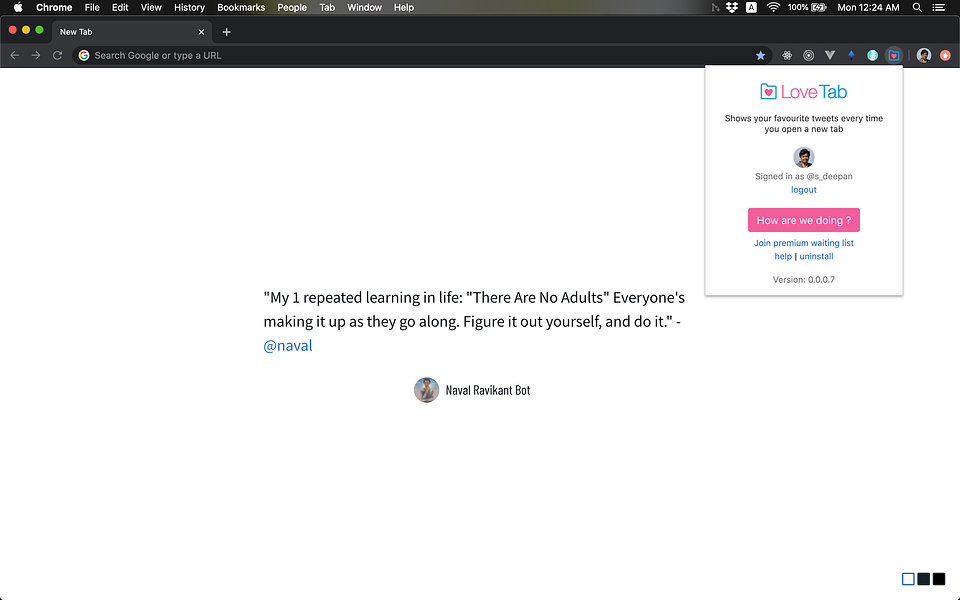Open the React DevTools extension icon
Image resolution: width=960 pixels, height=600 pixels.
(787, 56)
